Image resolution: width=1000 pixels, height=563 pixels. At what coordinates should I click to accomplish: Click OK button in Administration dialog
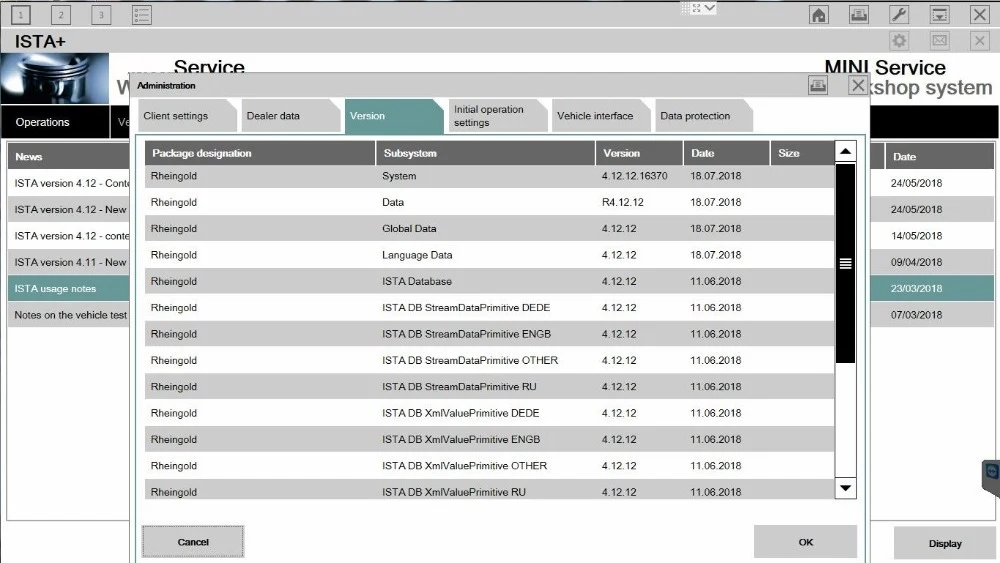pyautogui.click(x=805, y=542)
